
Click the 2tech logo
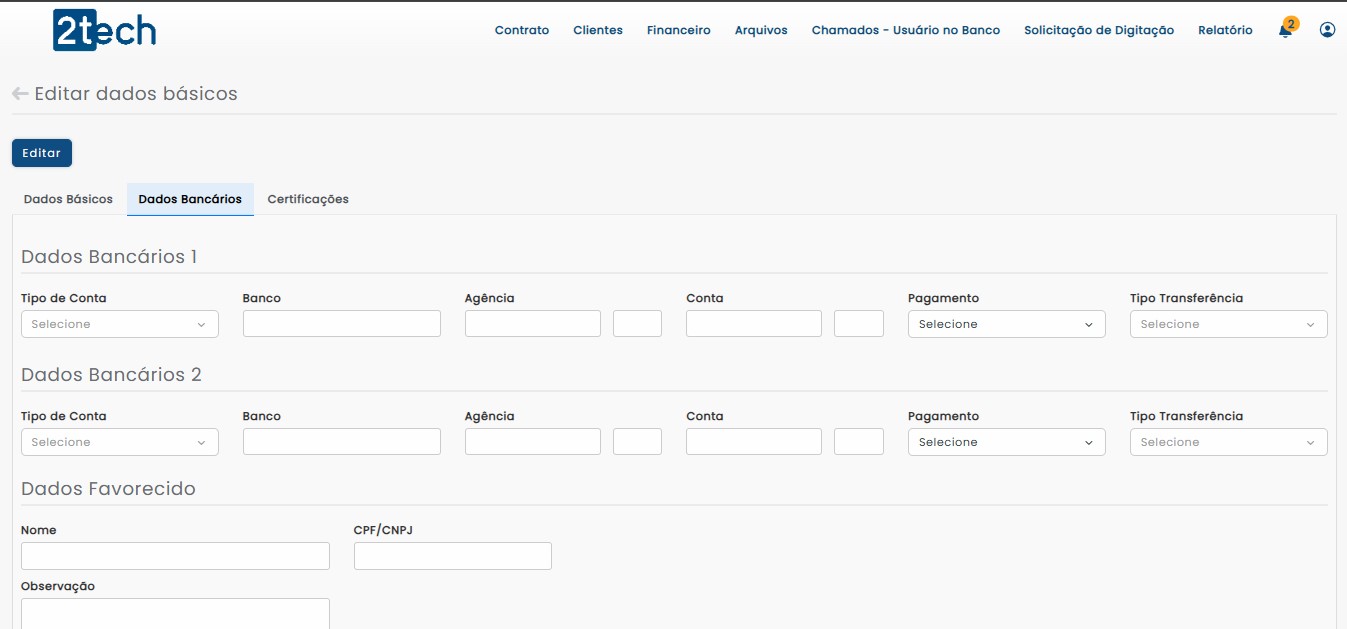coord(104,31)
